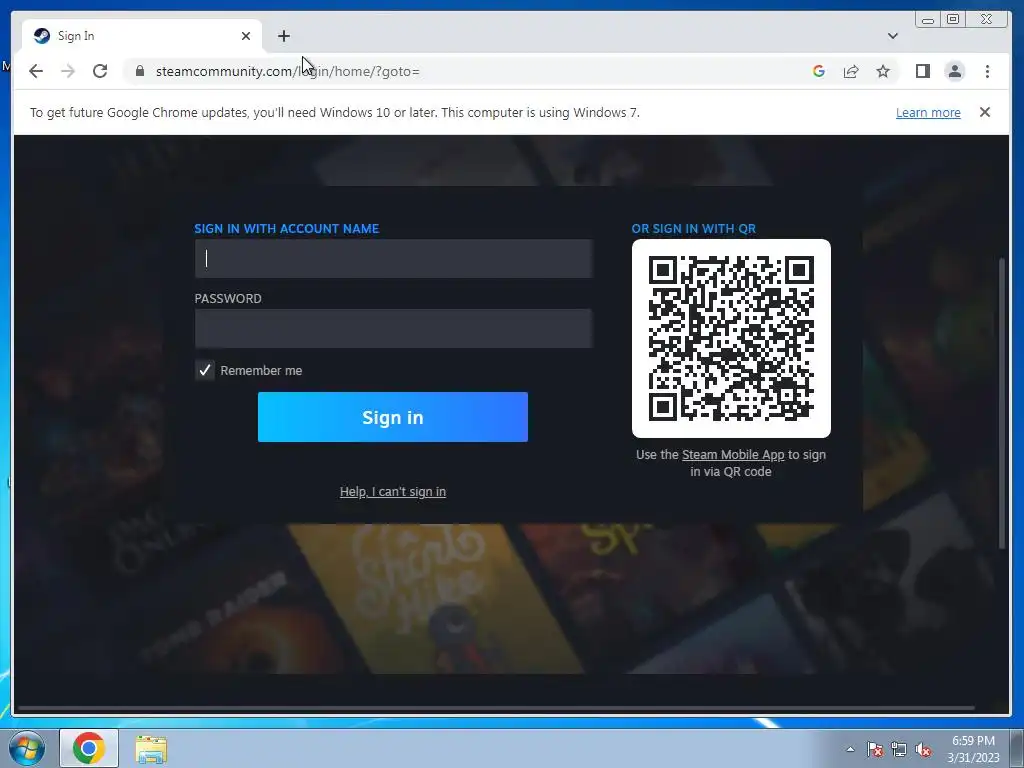The height and width of the screenshot is (768, 1024).
Task: View site info via the padlock icon
Action: tap(140, 71)
